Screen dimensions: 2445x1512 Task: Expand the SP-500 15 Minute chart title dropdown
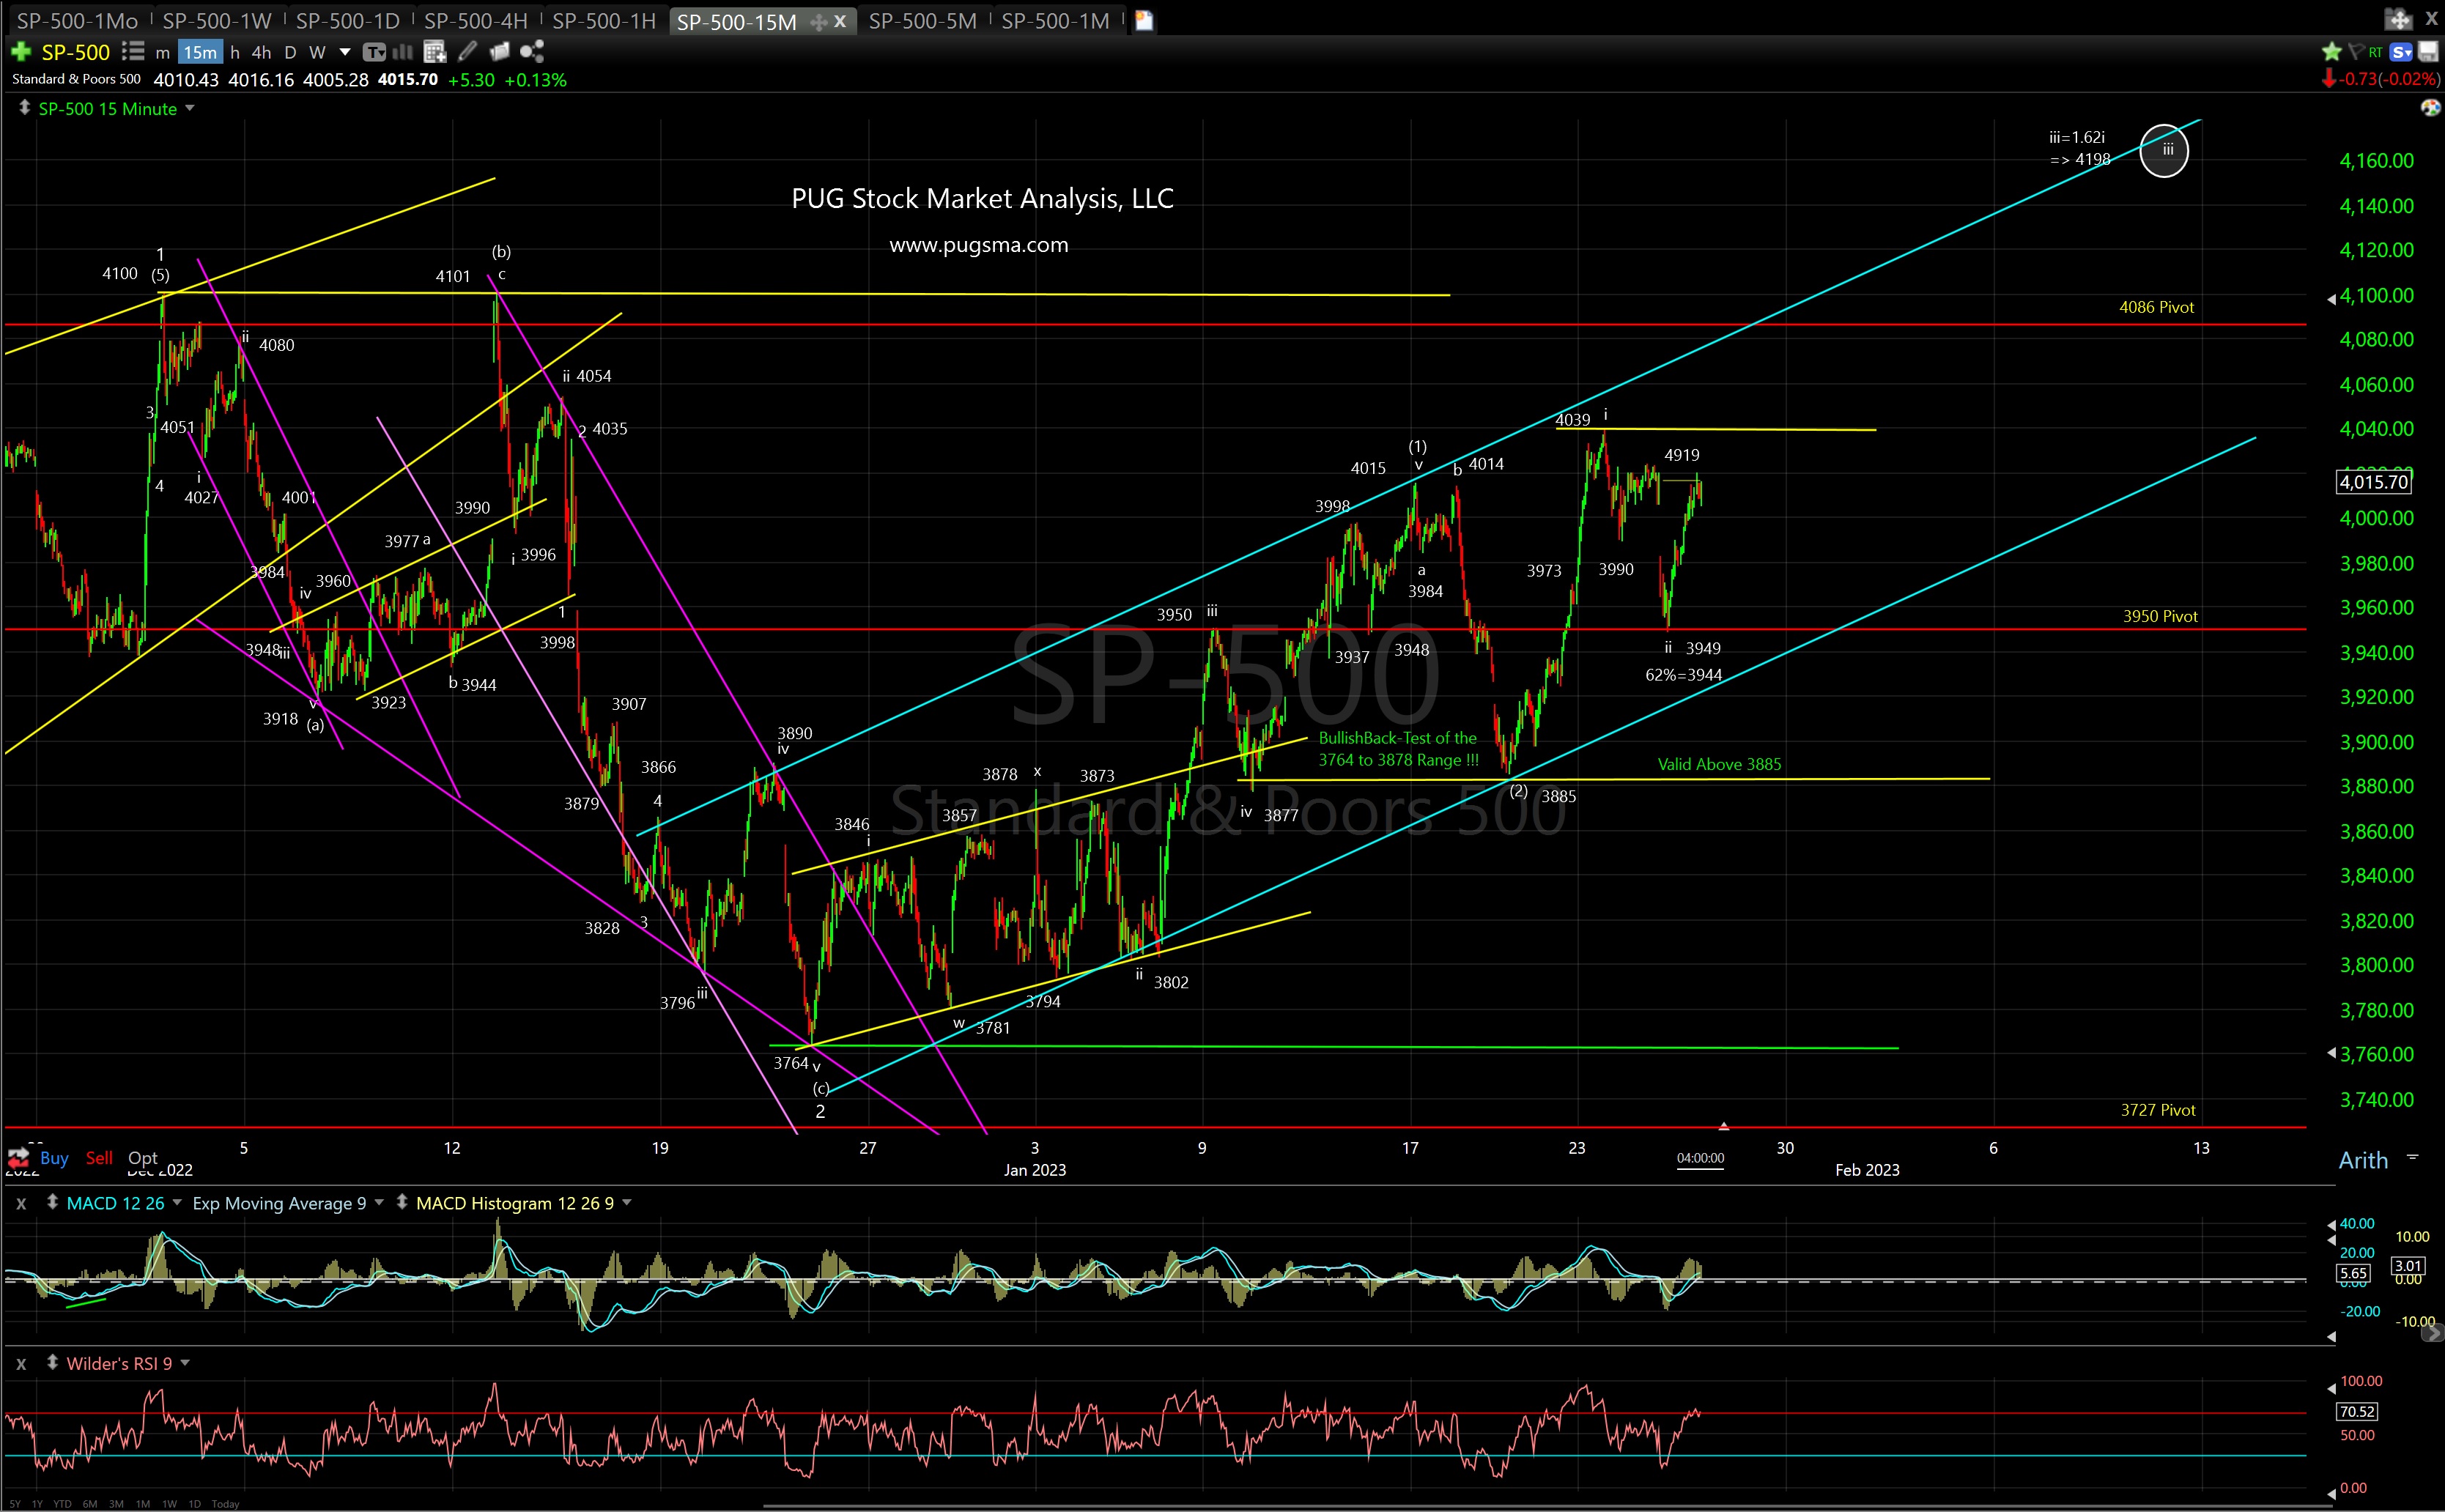[x=191, y=109]
